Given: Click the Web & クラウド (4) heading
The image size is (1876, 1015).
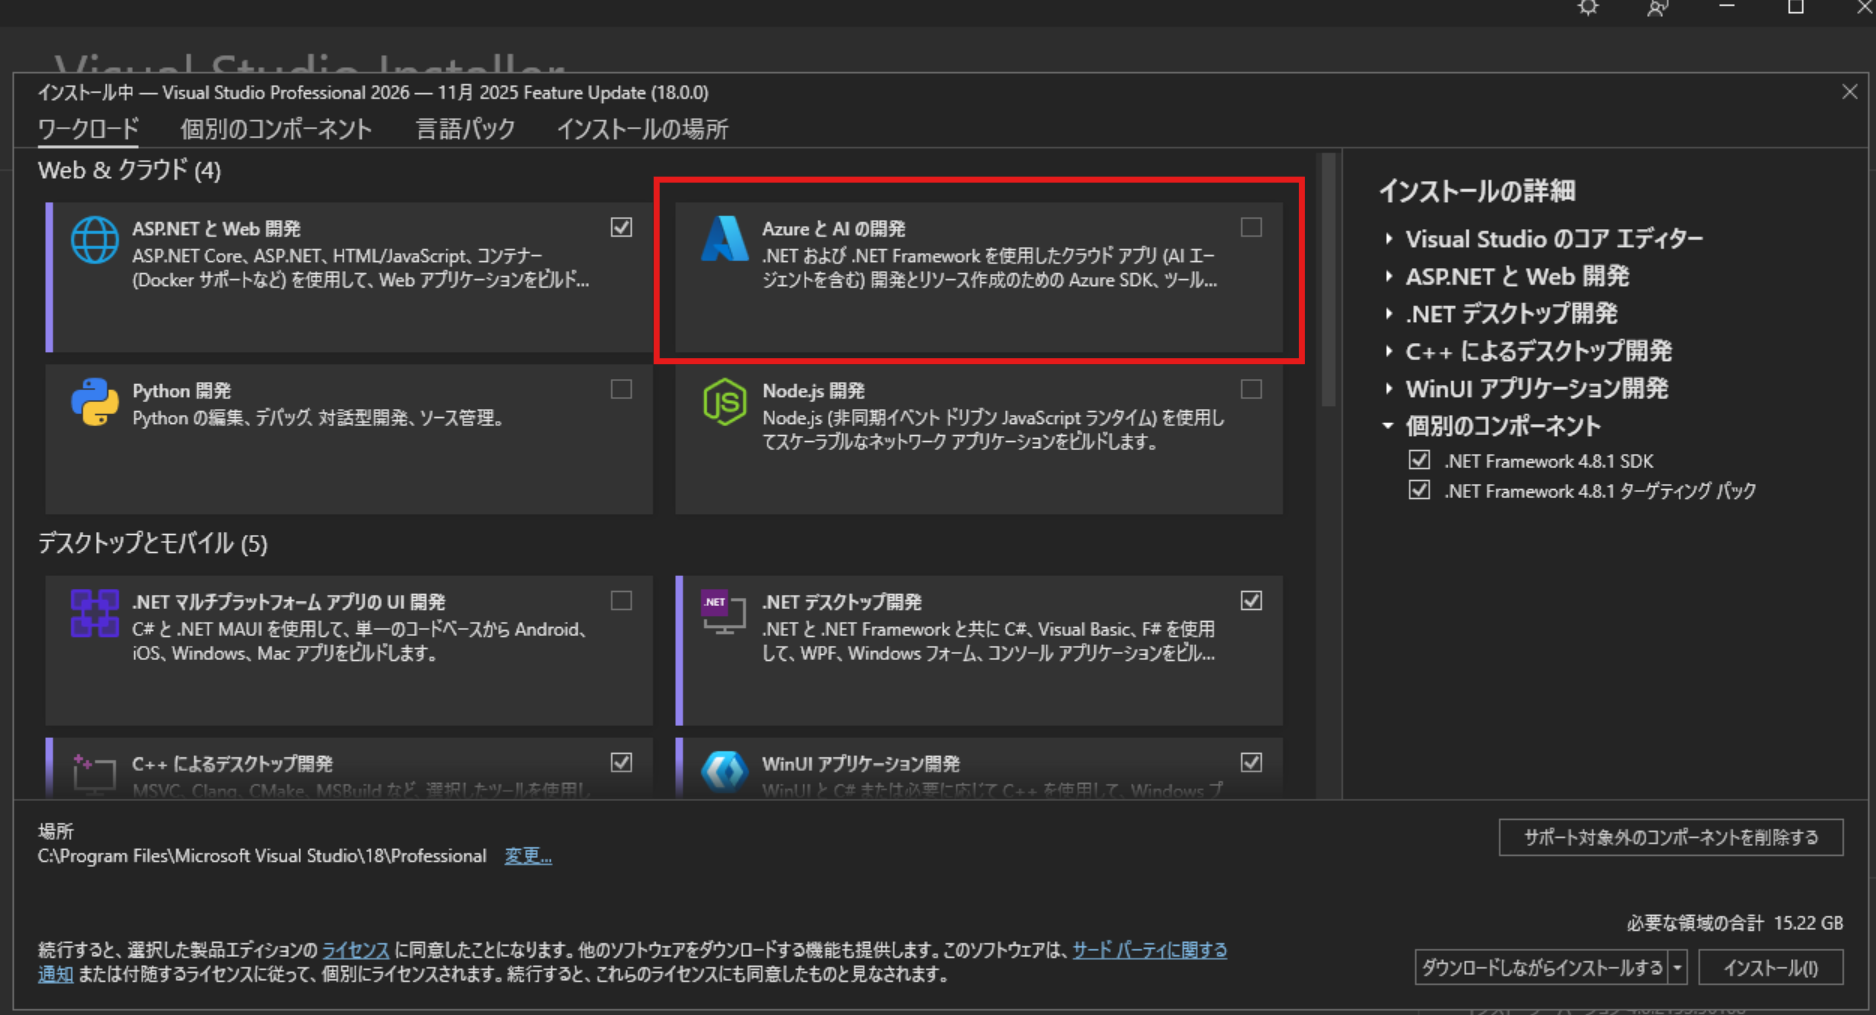Looking at the screenshot, I should 129,170.
